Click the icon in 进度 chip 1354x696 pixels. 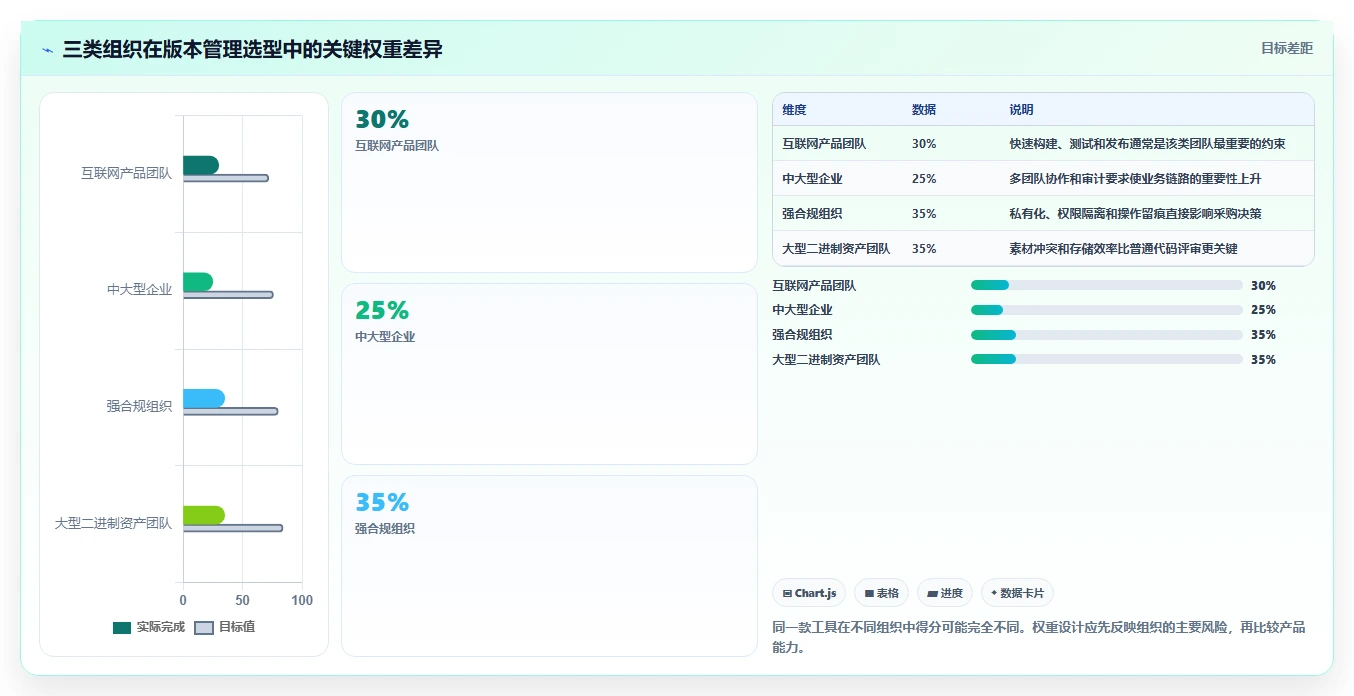[932, 594]
